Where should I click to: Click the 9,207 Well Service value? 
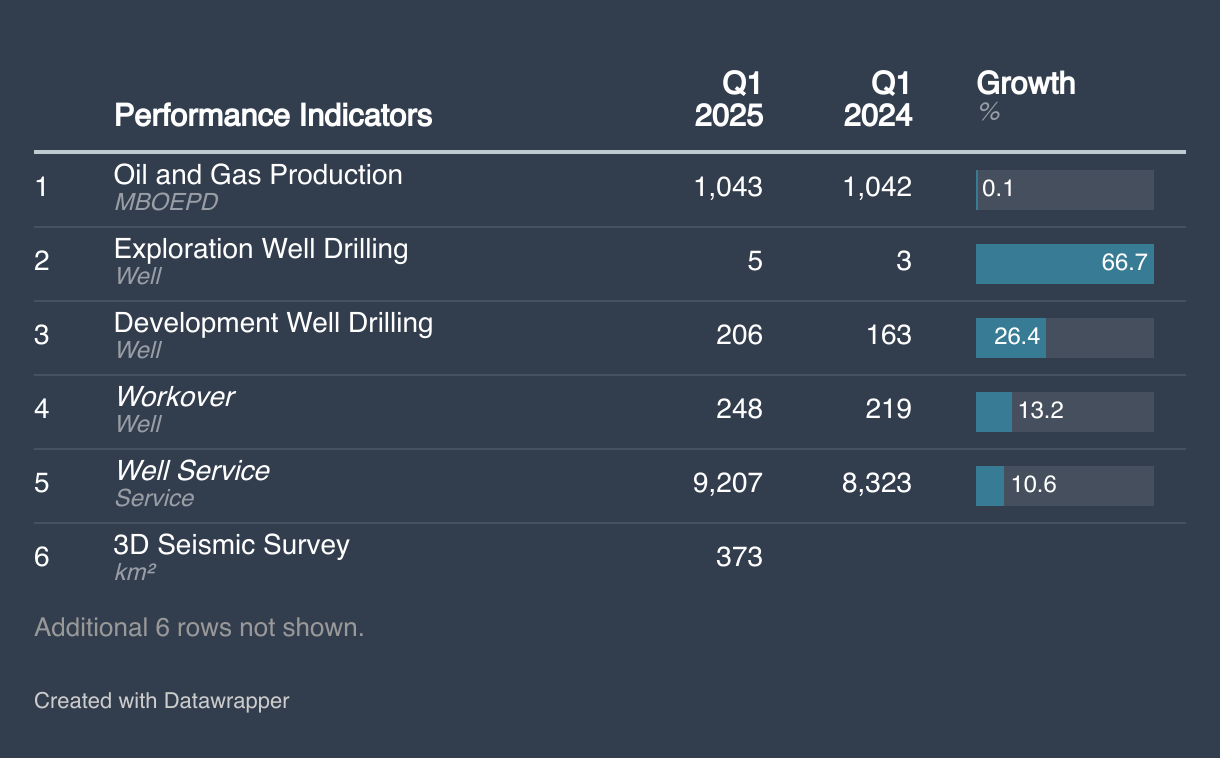click(727, 484)
